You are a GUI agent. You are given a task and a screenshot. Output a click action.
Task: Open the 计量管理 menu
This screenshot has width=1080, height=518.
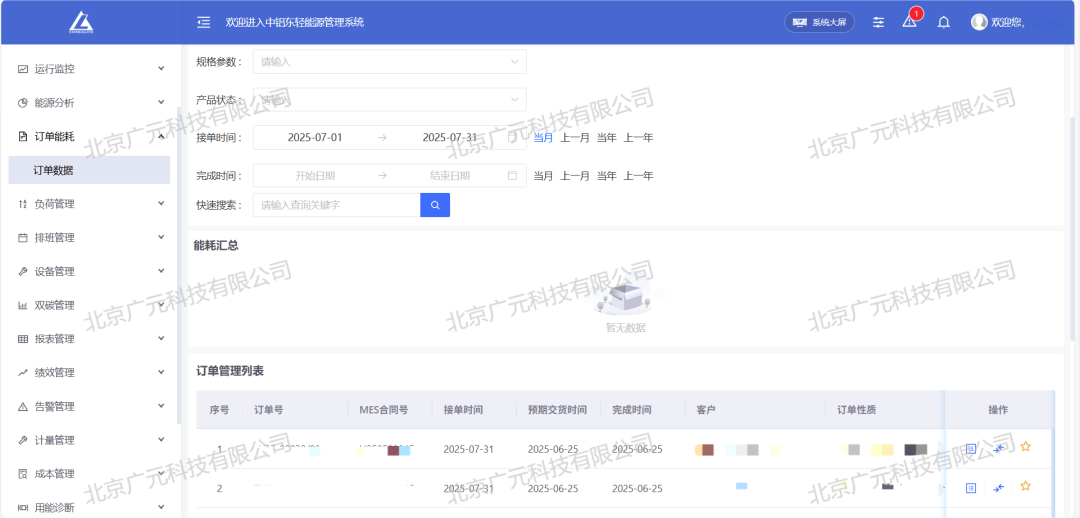coord(90,440)
